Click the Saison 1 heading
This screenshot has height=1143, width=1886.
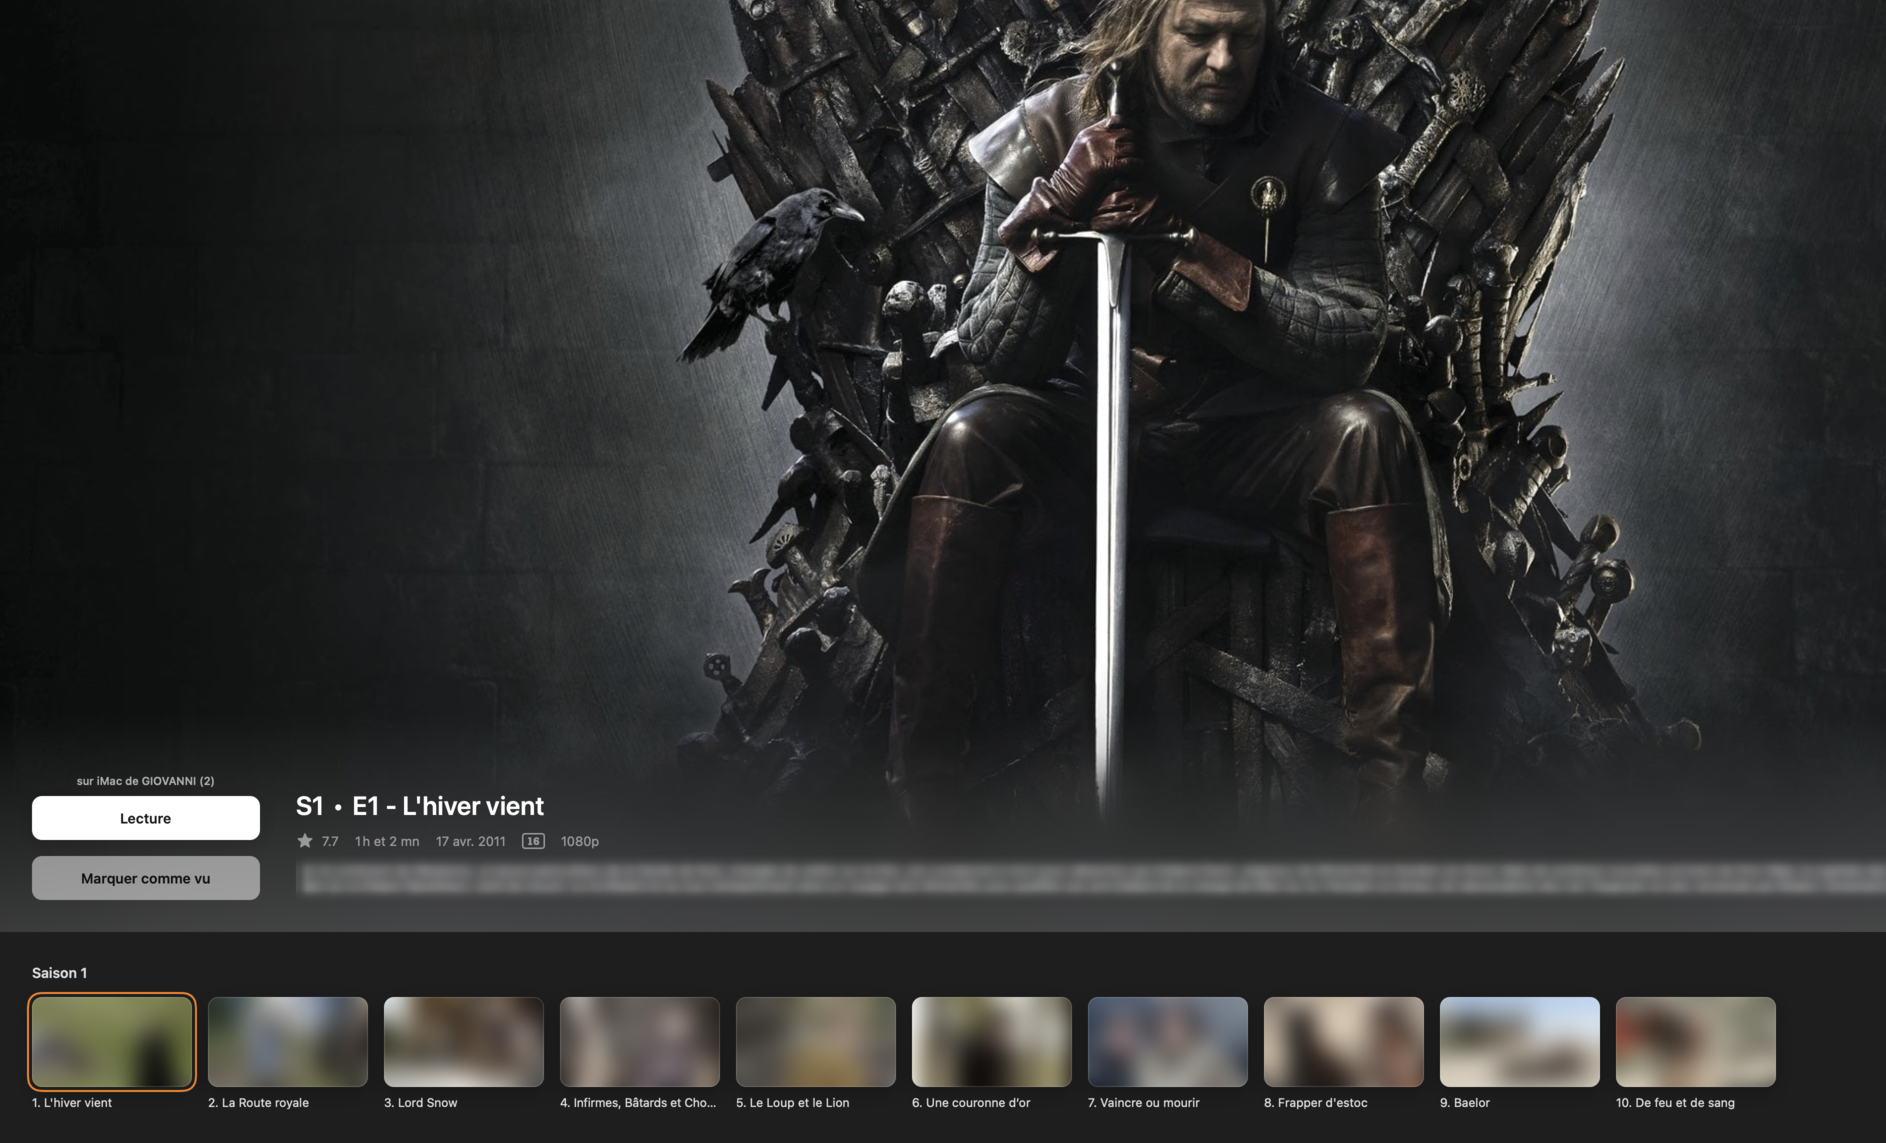(59, 973)
